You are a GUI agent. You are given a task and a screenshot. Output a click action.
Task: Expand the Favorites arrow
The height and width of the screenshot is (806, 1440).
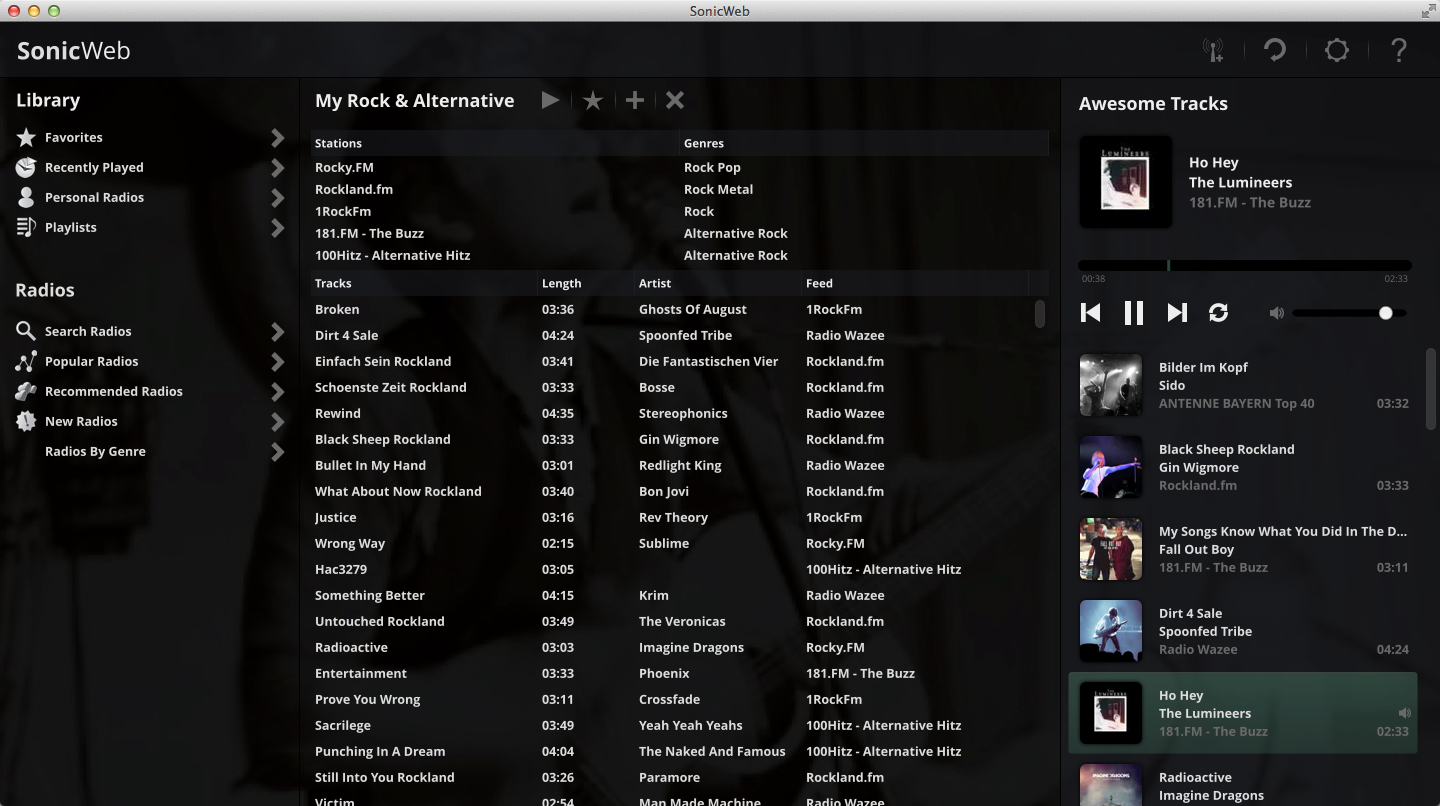278,138
